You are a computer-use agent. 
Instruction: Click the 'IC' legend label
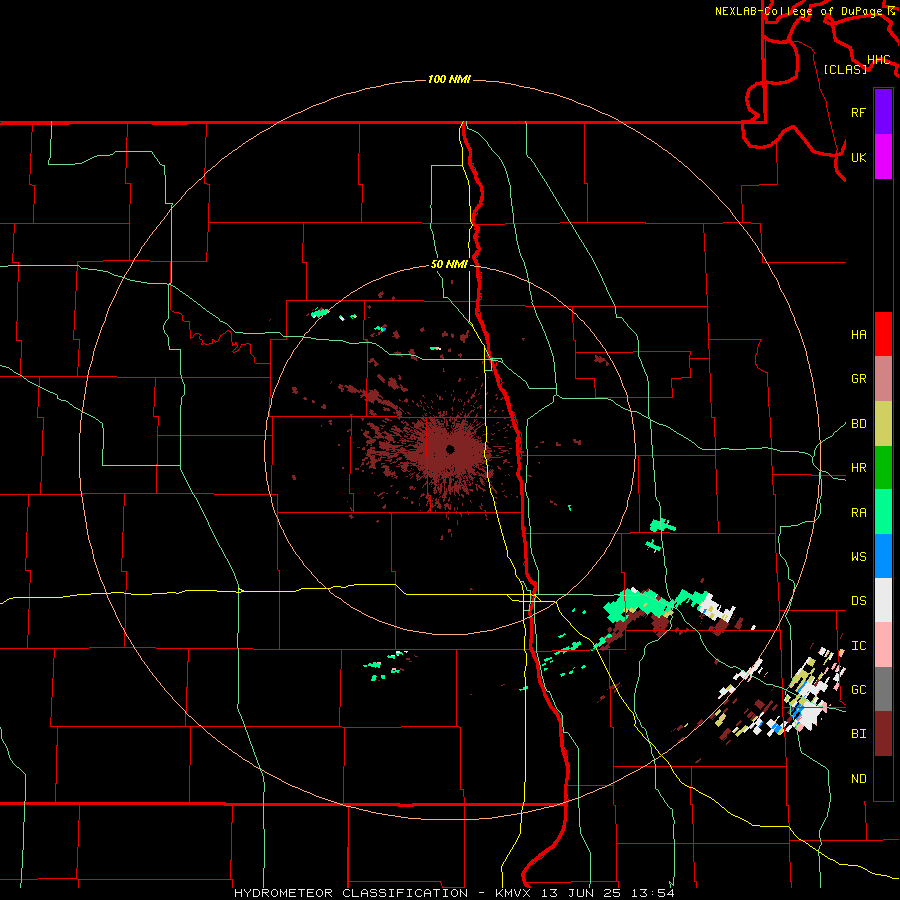(858, 646)
